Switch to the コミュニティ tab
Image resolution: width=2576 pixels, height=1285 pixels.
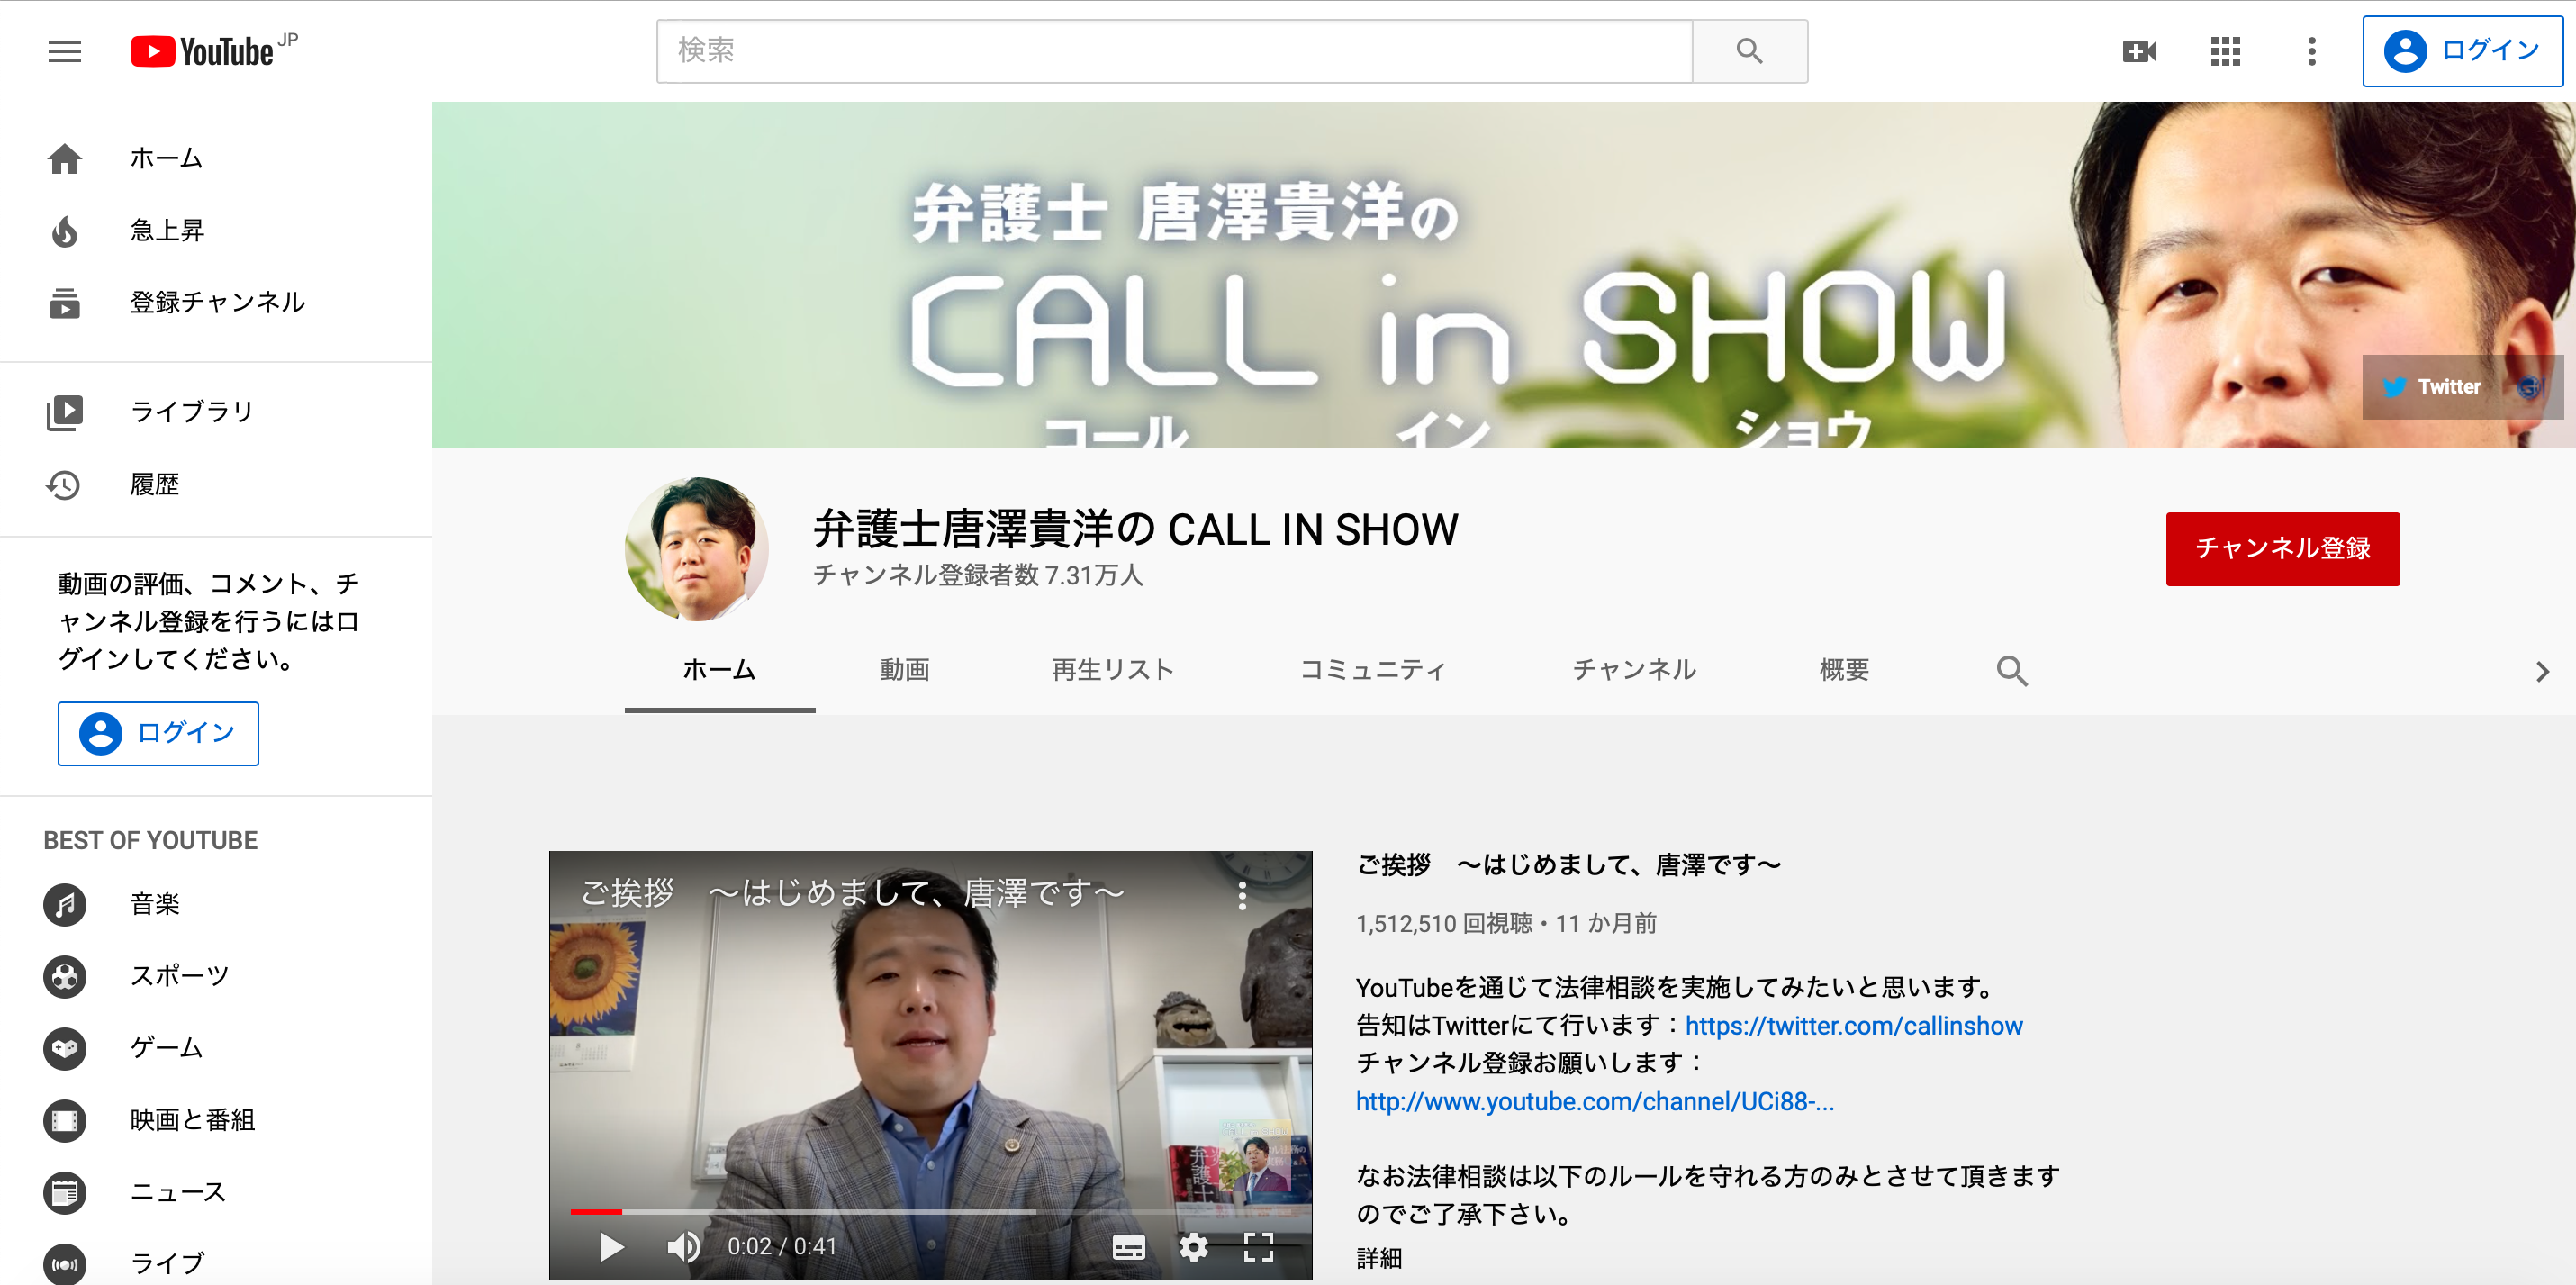(x=1372, y=670)
